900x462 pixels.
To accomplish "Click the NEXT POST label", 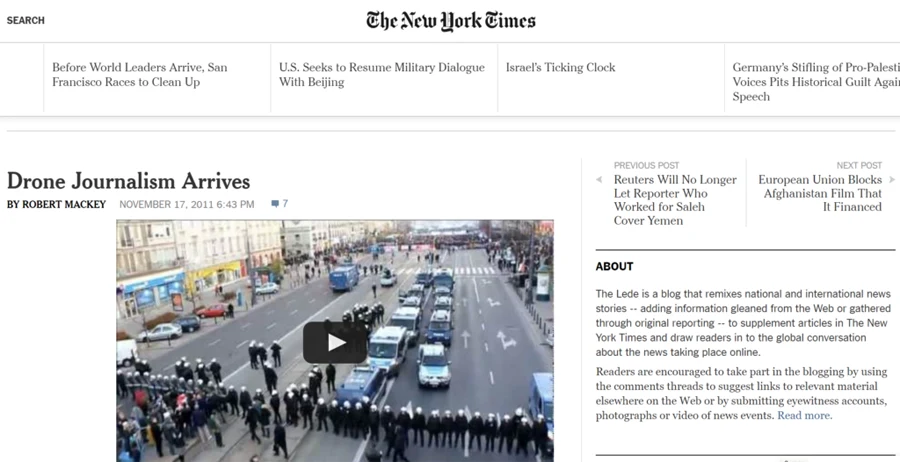I will [859, 165].
